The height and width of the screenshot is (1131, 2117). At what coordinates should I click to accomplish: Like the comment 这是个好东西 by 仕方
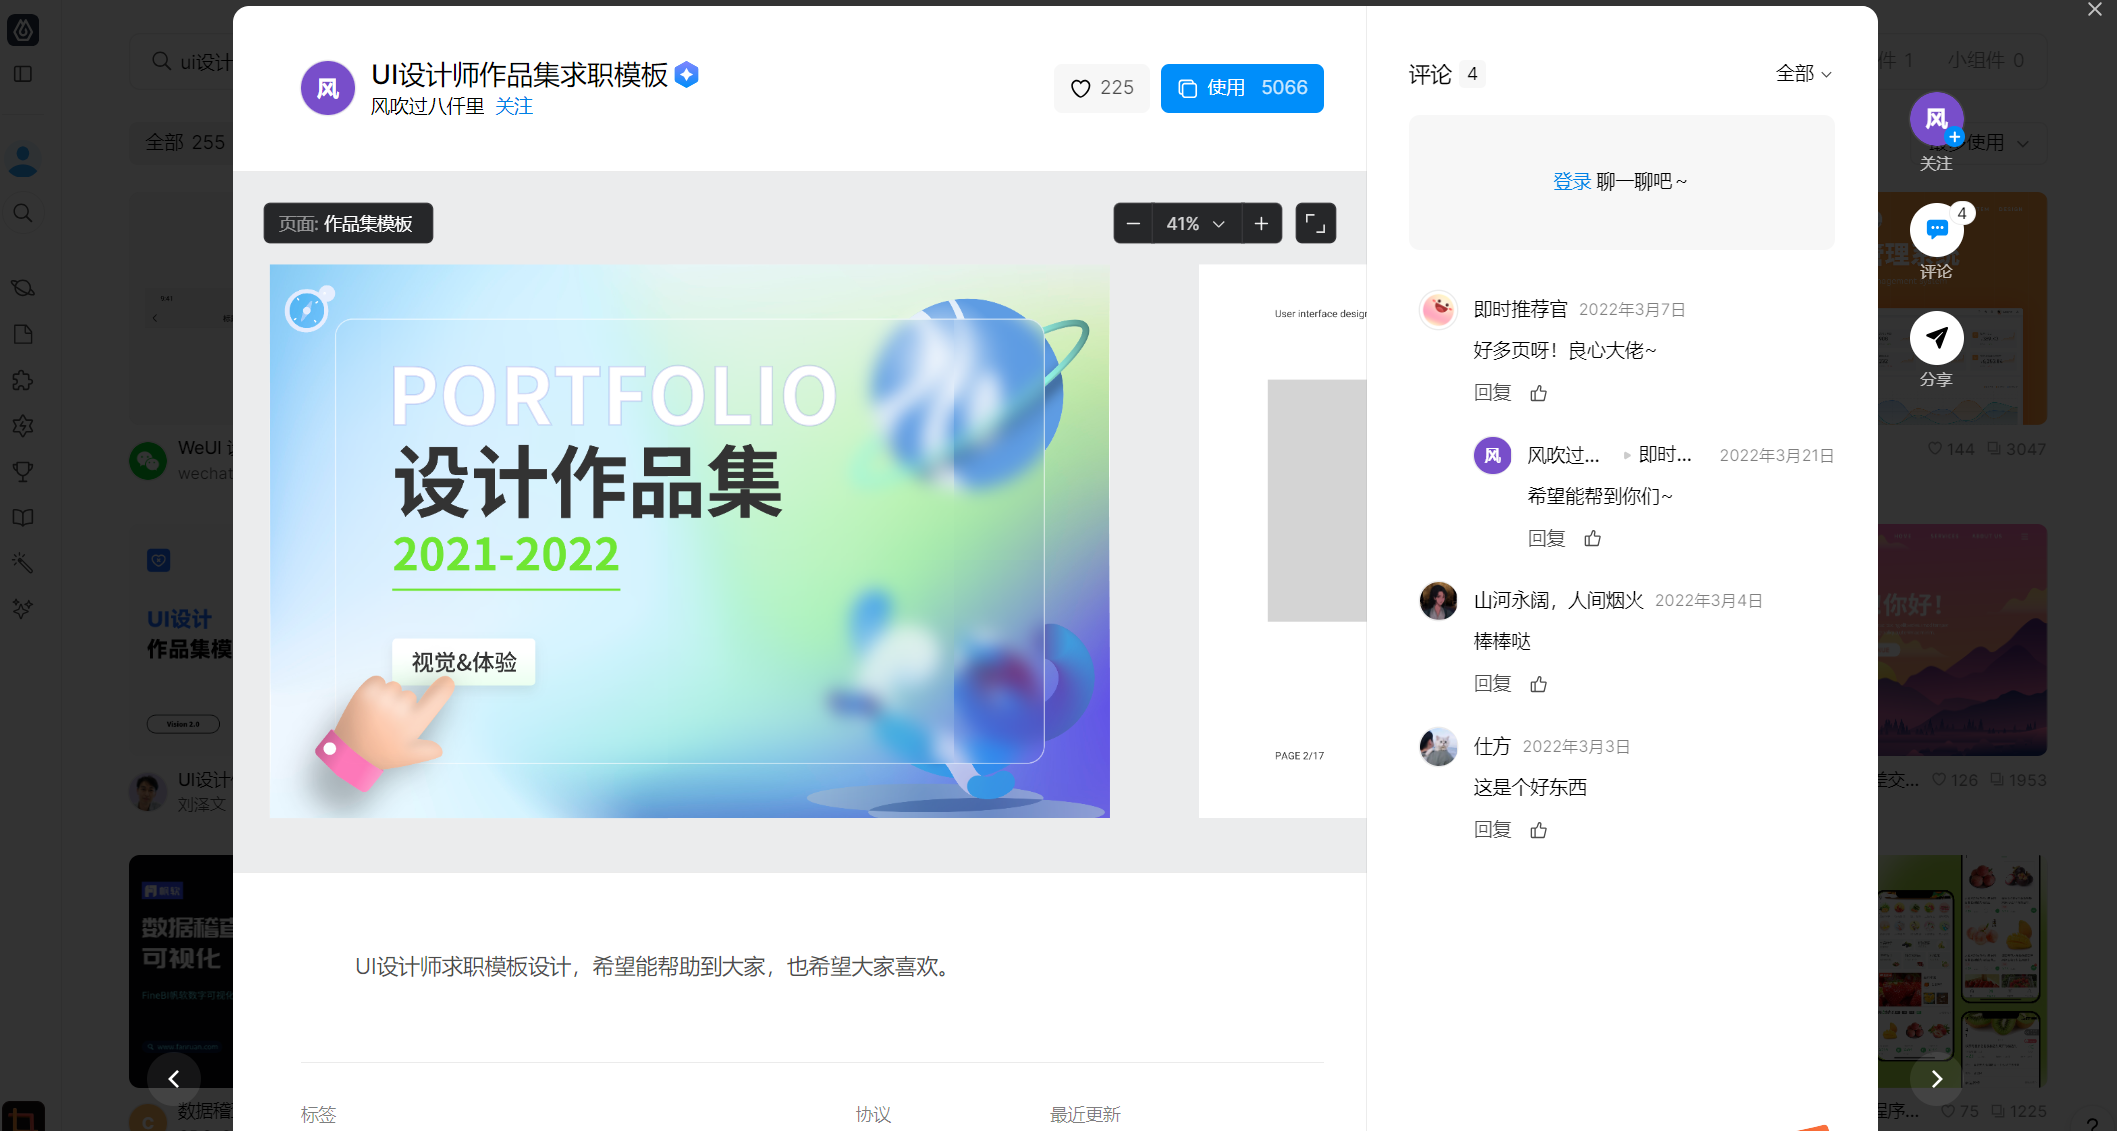point(1539,830)
